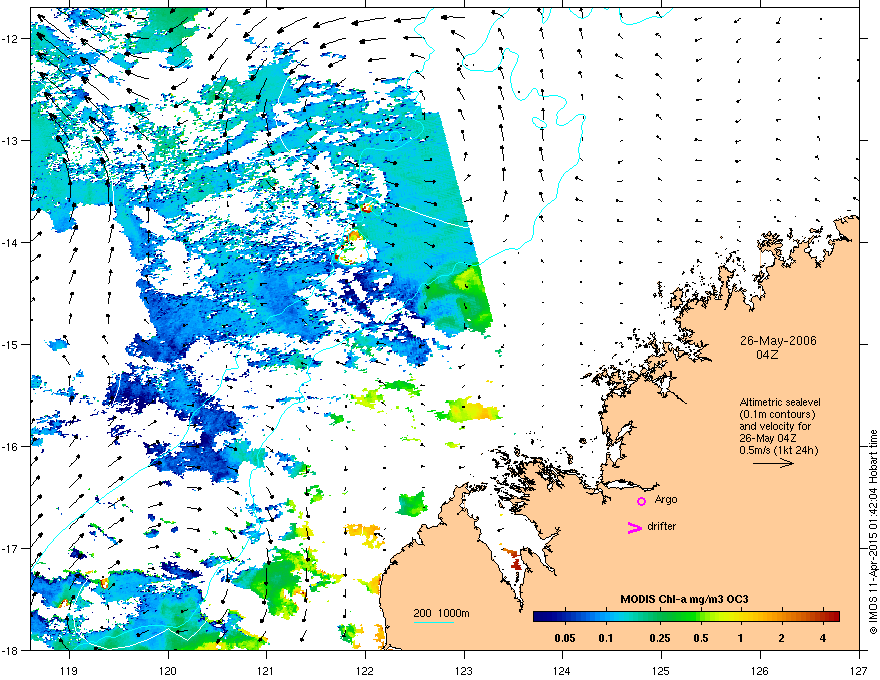Click the longitude label 125
Screen dimensions: 880x680
click(662, 670)
